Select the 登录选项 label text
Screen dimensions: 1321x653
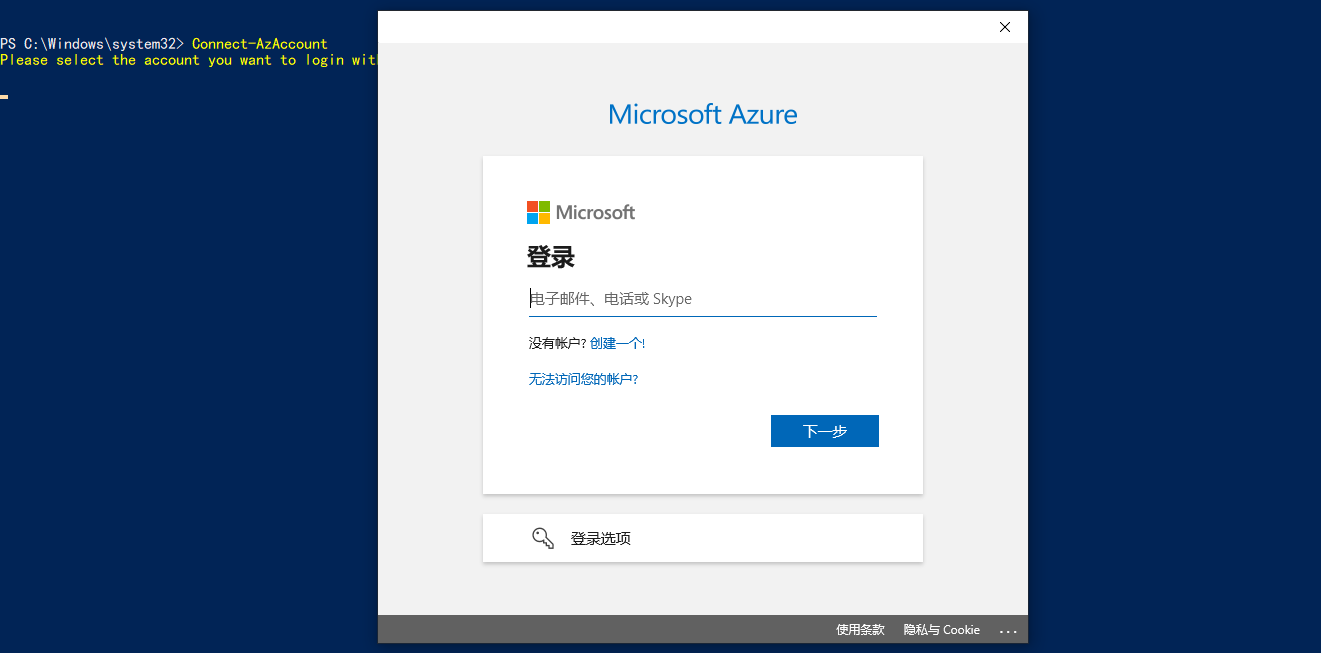click(x=600, y=538)
